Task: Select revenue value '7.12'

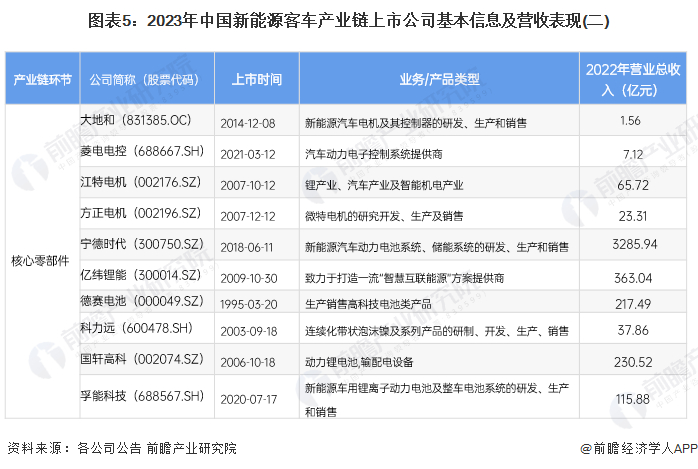Action: 633,154
